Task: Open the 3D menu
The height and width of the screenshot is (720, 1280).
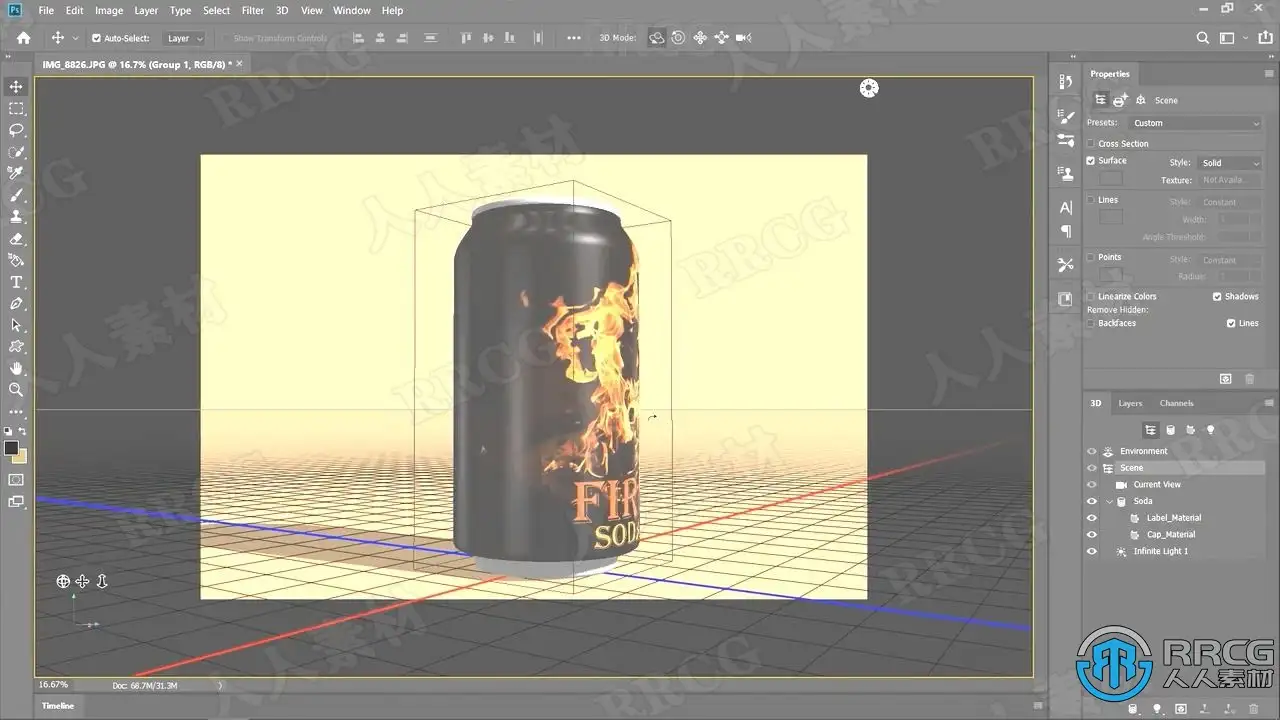Action: coord(282,10)
